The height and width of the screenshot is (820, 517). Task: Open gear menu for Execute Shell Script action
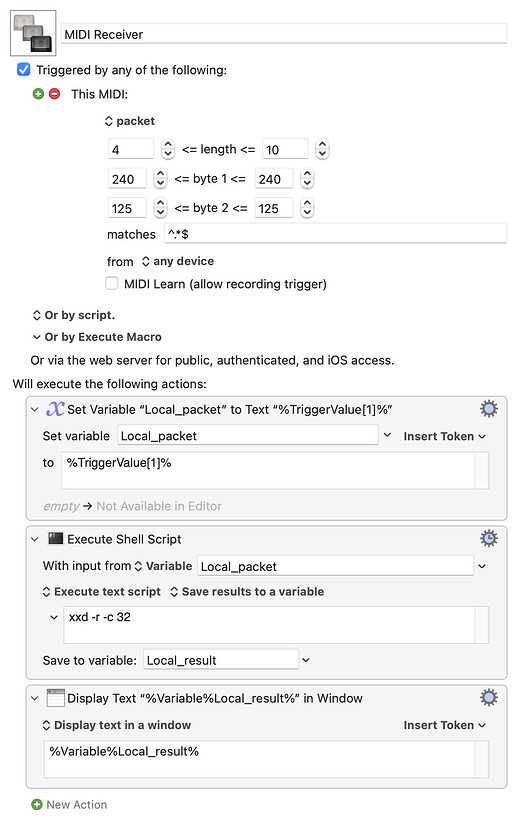489,539
